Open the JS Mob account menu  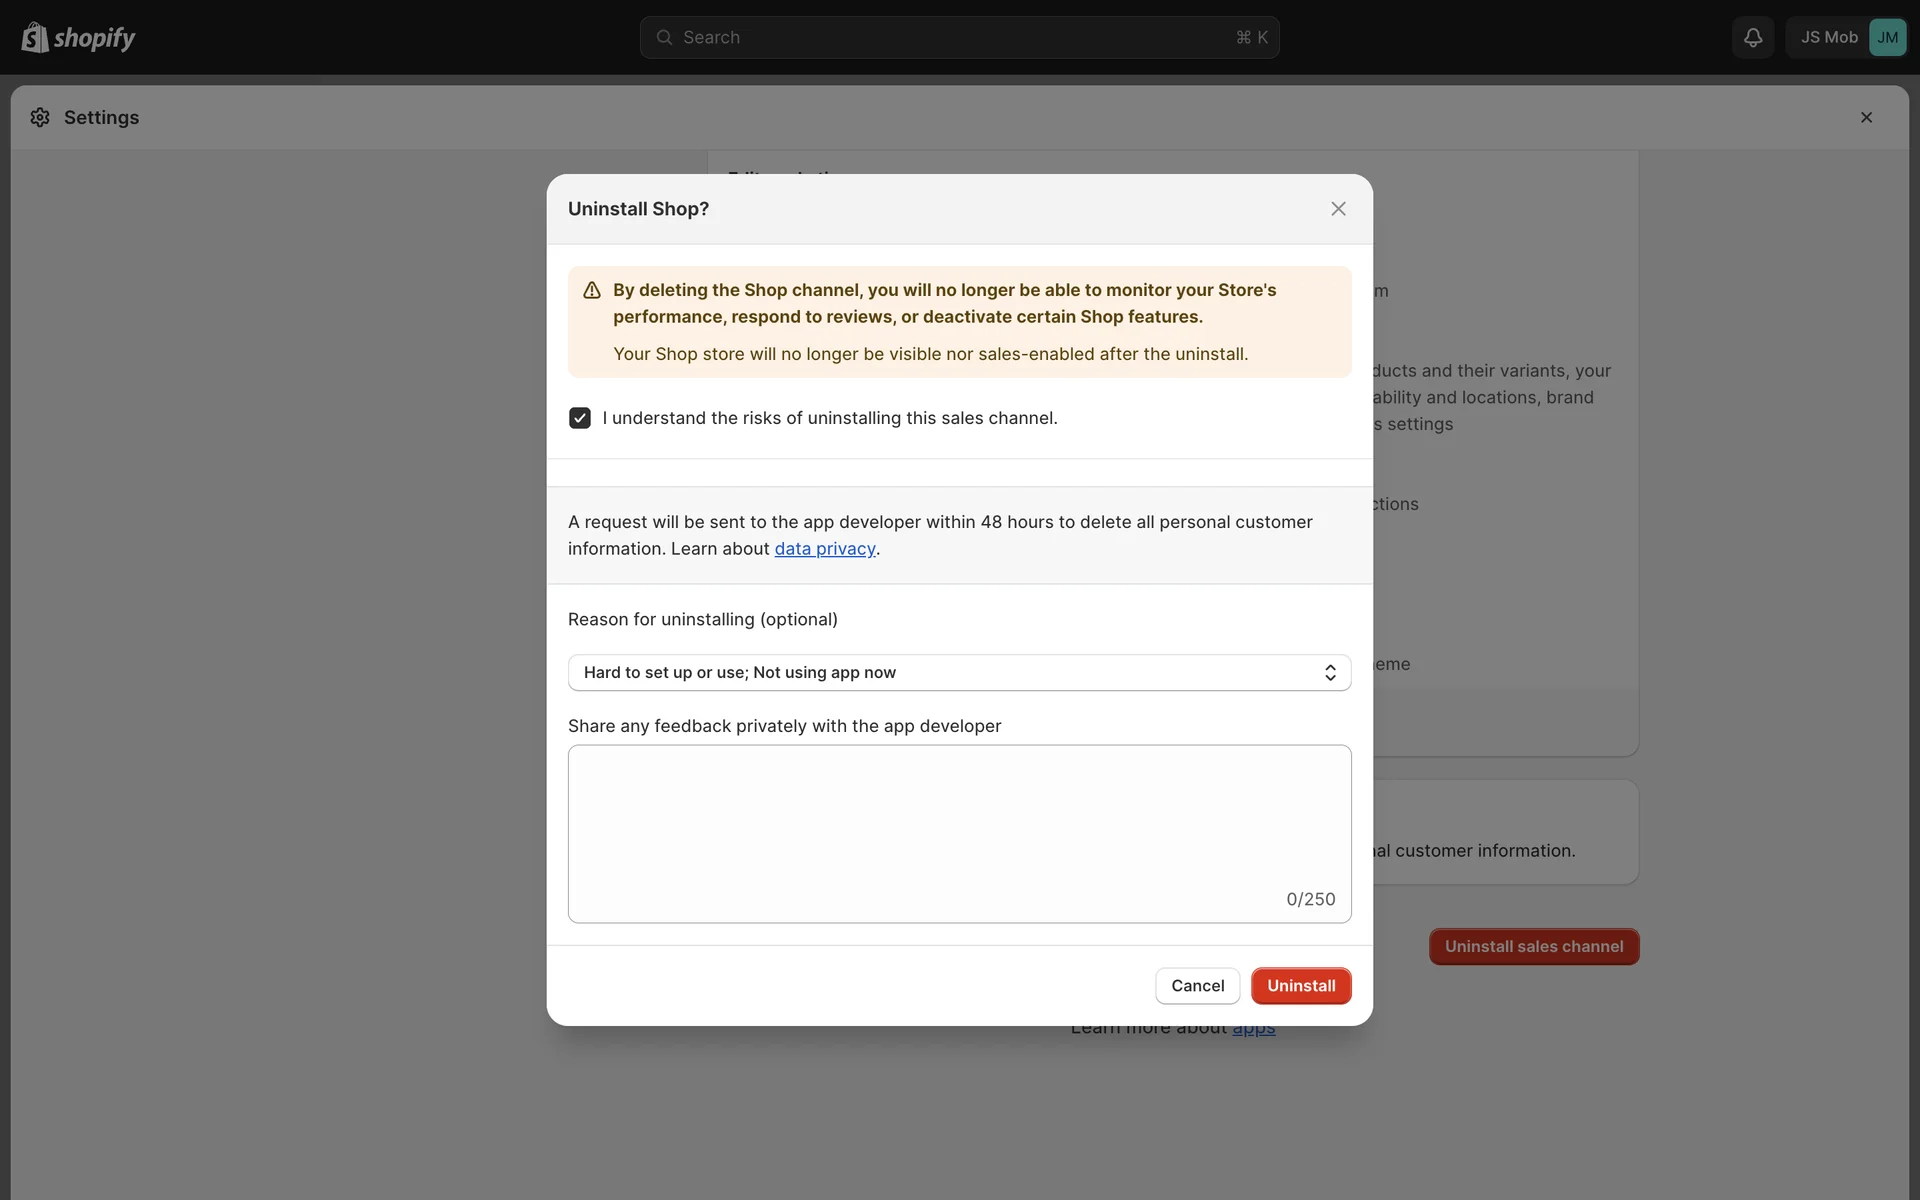pyautogui.click(x=1828, y=37)
